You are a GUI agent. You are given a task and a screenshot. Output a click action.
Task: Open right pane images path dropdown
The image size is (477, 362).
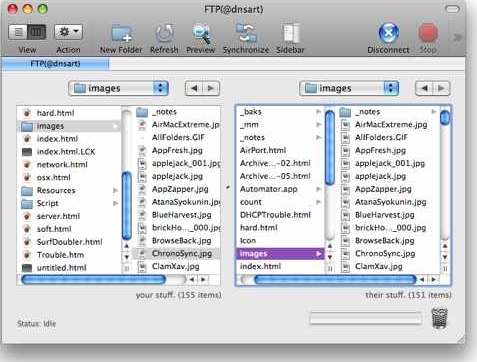[349, 88]
